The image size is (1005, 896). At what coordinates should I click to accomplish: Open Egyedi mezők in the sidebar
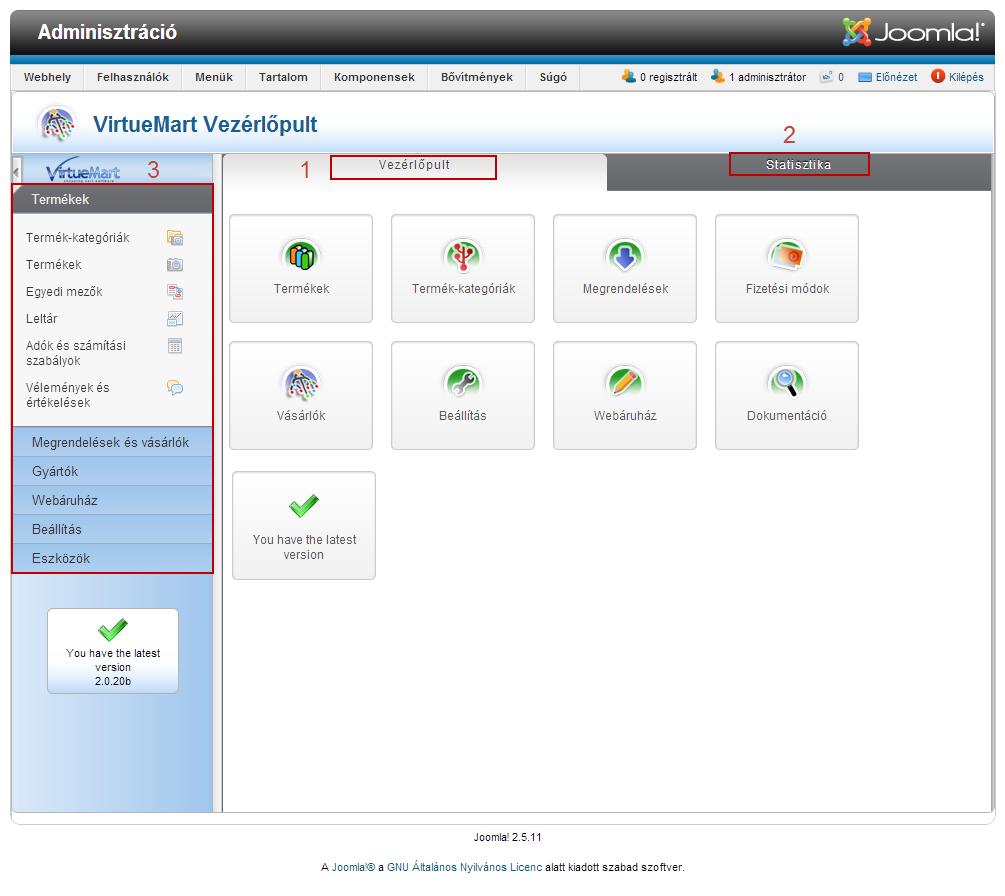pos(64,292)
